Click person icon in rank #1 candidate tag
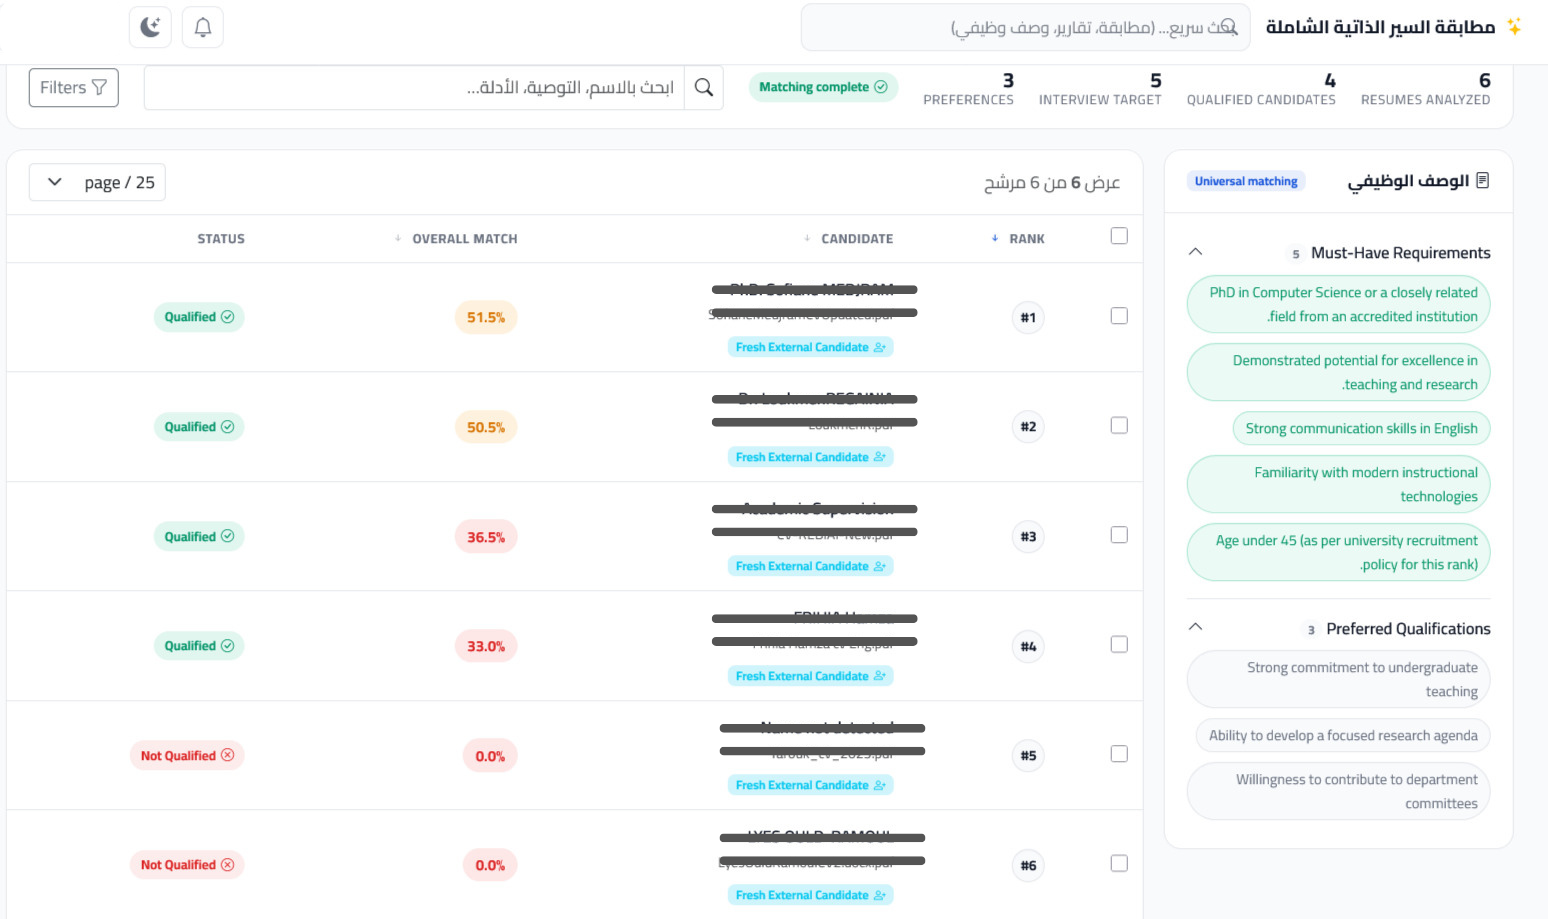 [880, 347]
